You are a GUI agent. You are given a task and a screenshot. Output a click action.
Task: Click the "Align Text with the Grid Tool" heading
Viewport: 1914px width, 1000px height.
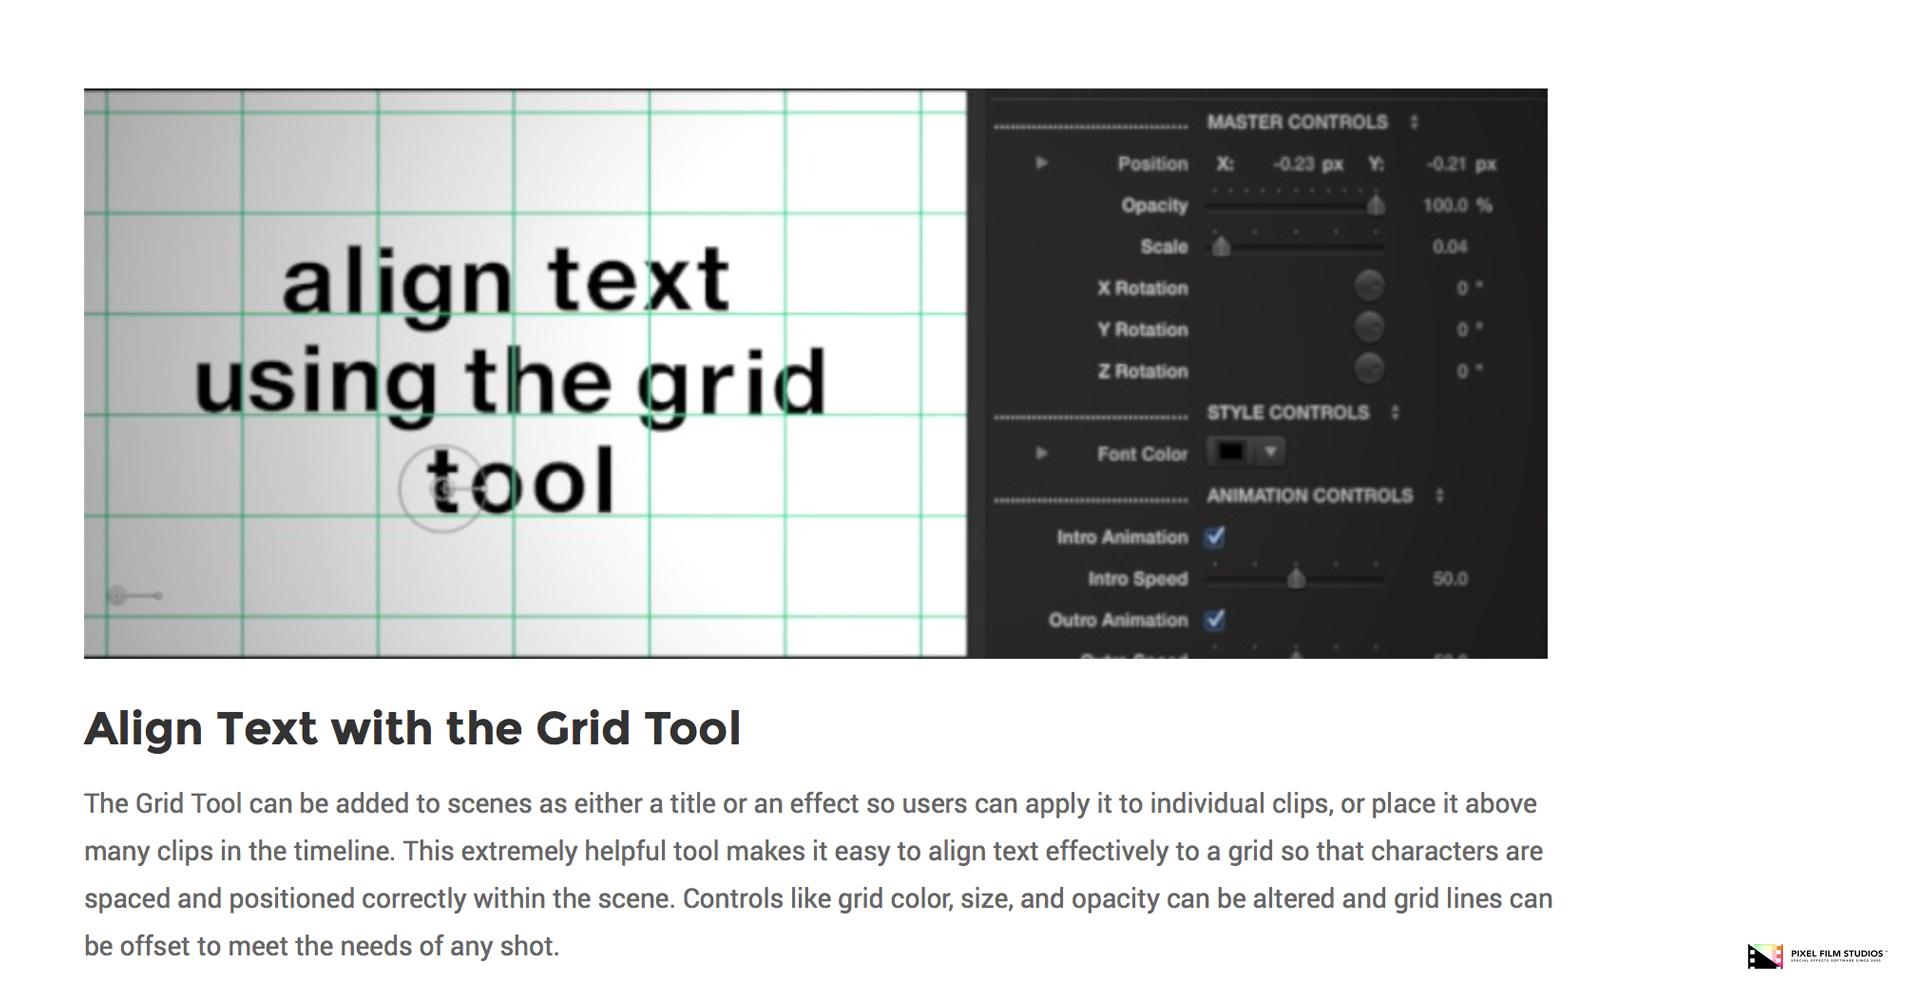[412, 728]
